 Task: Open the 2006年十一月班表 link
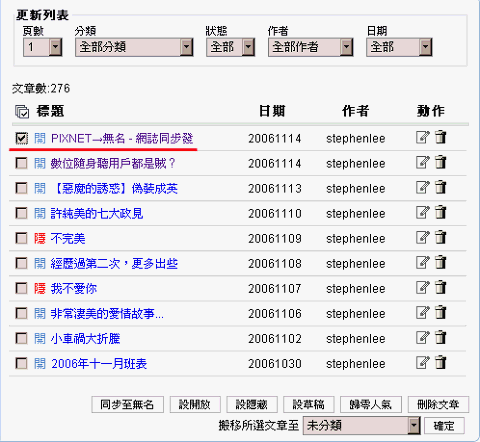(x=99, y=363)
